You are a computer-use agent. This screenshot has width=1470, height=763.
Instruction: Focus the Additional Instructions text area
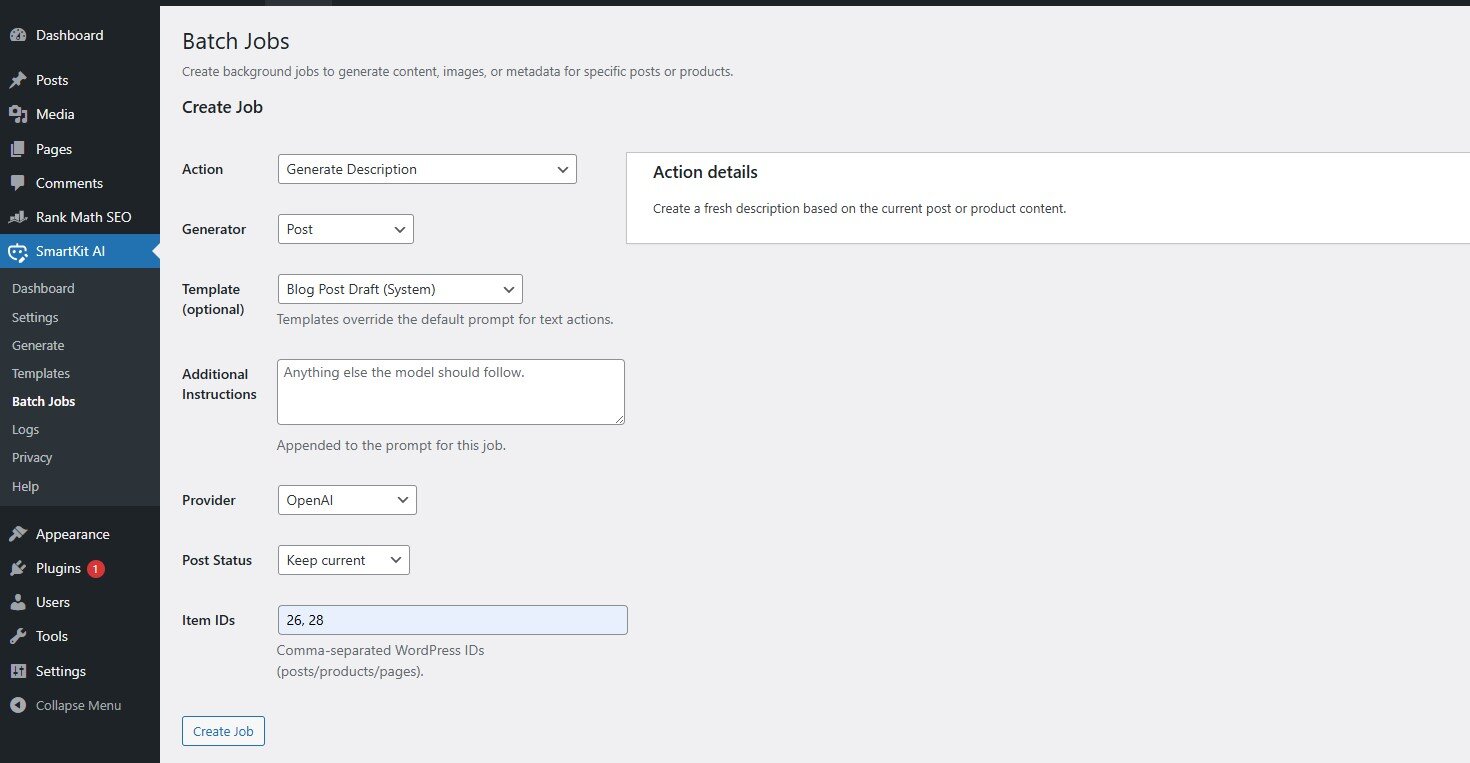tap(450, 392)
